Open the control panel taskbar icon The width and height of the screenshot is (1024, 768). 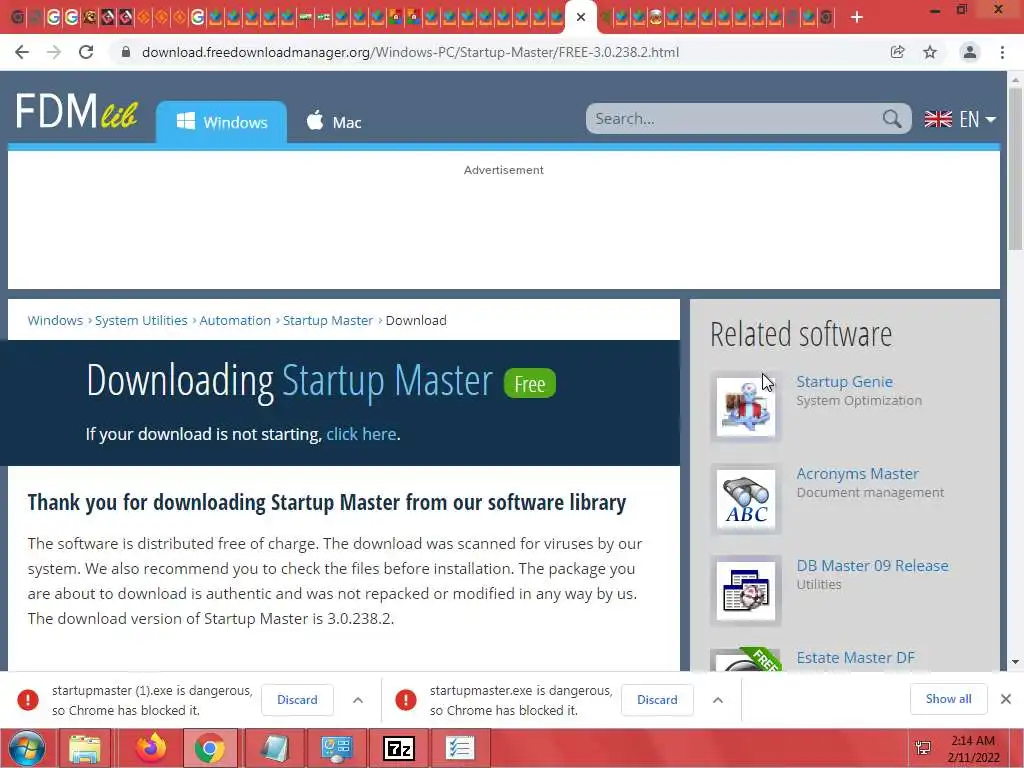click(336, 748)
